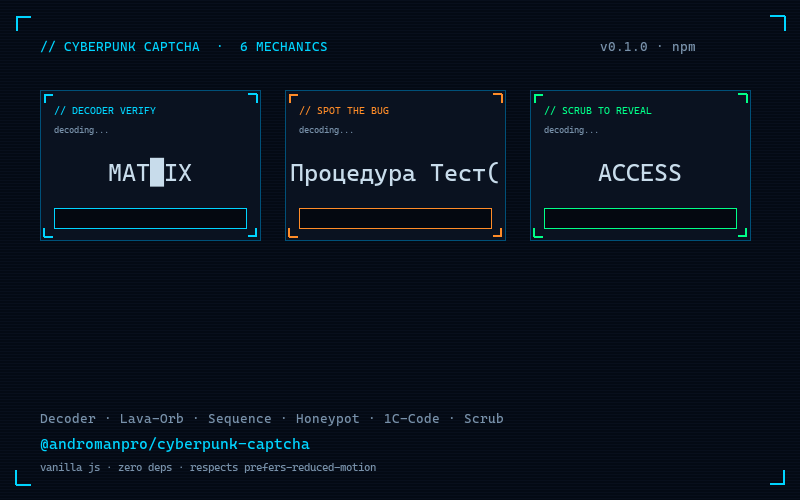
Task: Select Lava-Orb in the mechanics list
Action: 152,418
